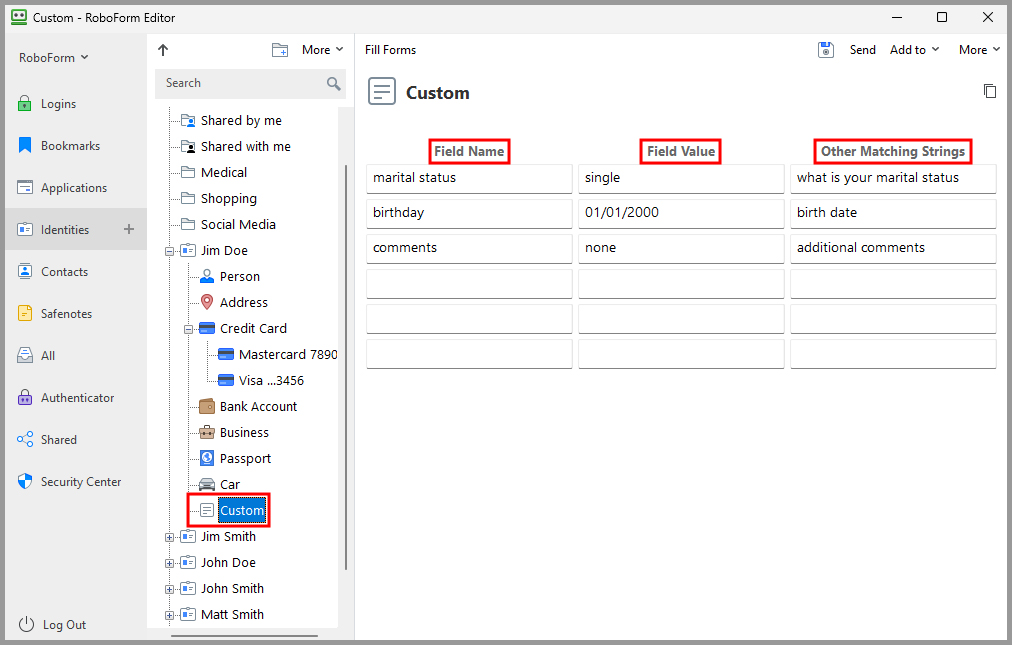Select the Mastercard 7890 card icon
Image resolution: width=1012 pixels, height=645 pixels.
click(x=226, y=354)
